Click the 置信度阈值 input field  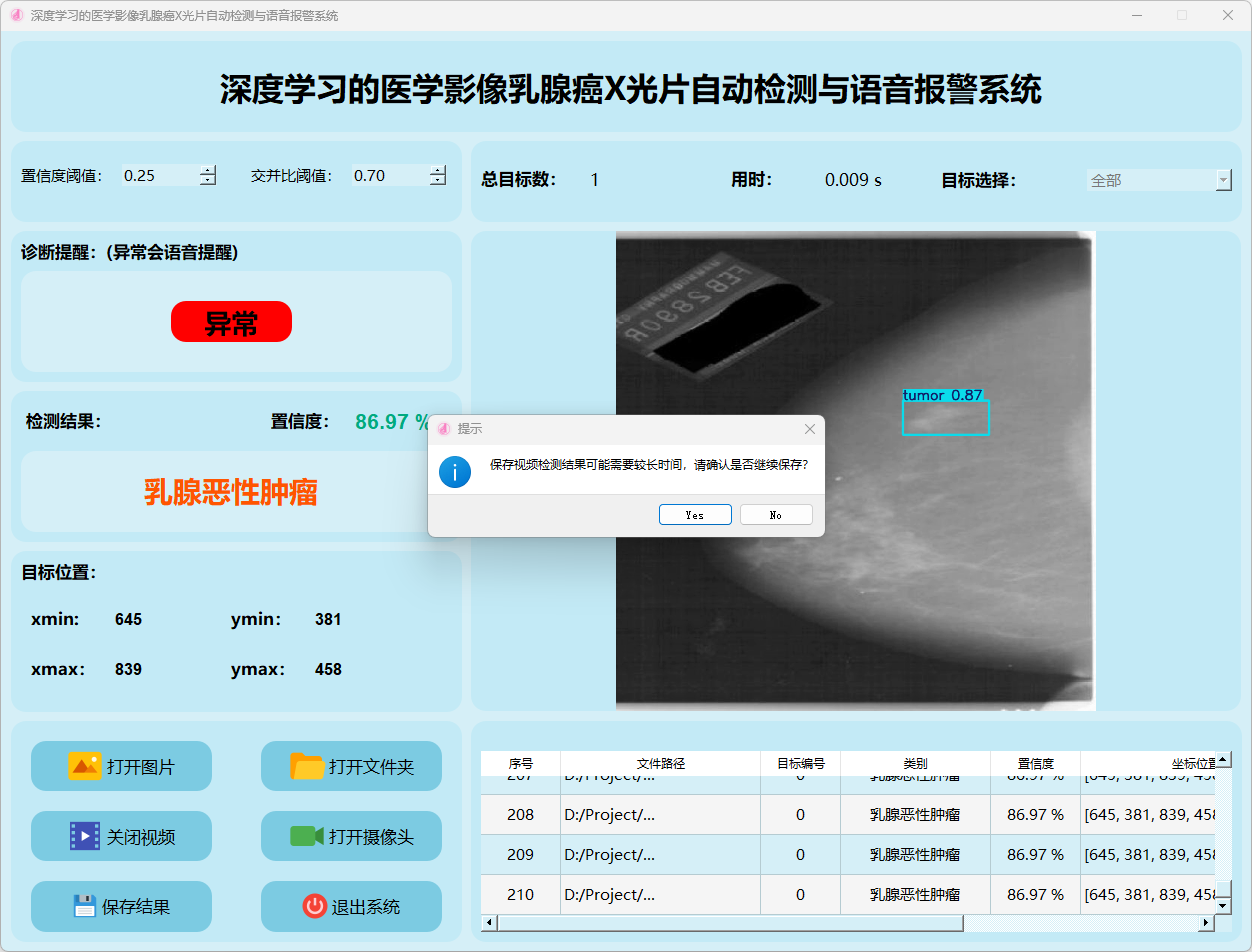(x=158, y=176)
